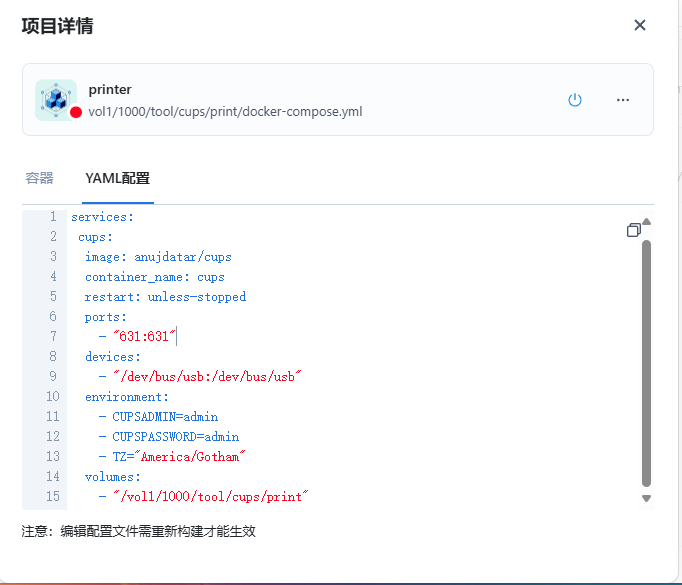Click the 'devices:' line
Viewport: 682px width, 585px height.
click(113, 357)
